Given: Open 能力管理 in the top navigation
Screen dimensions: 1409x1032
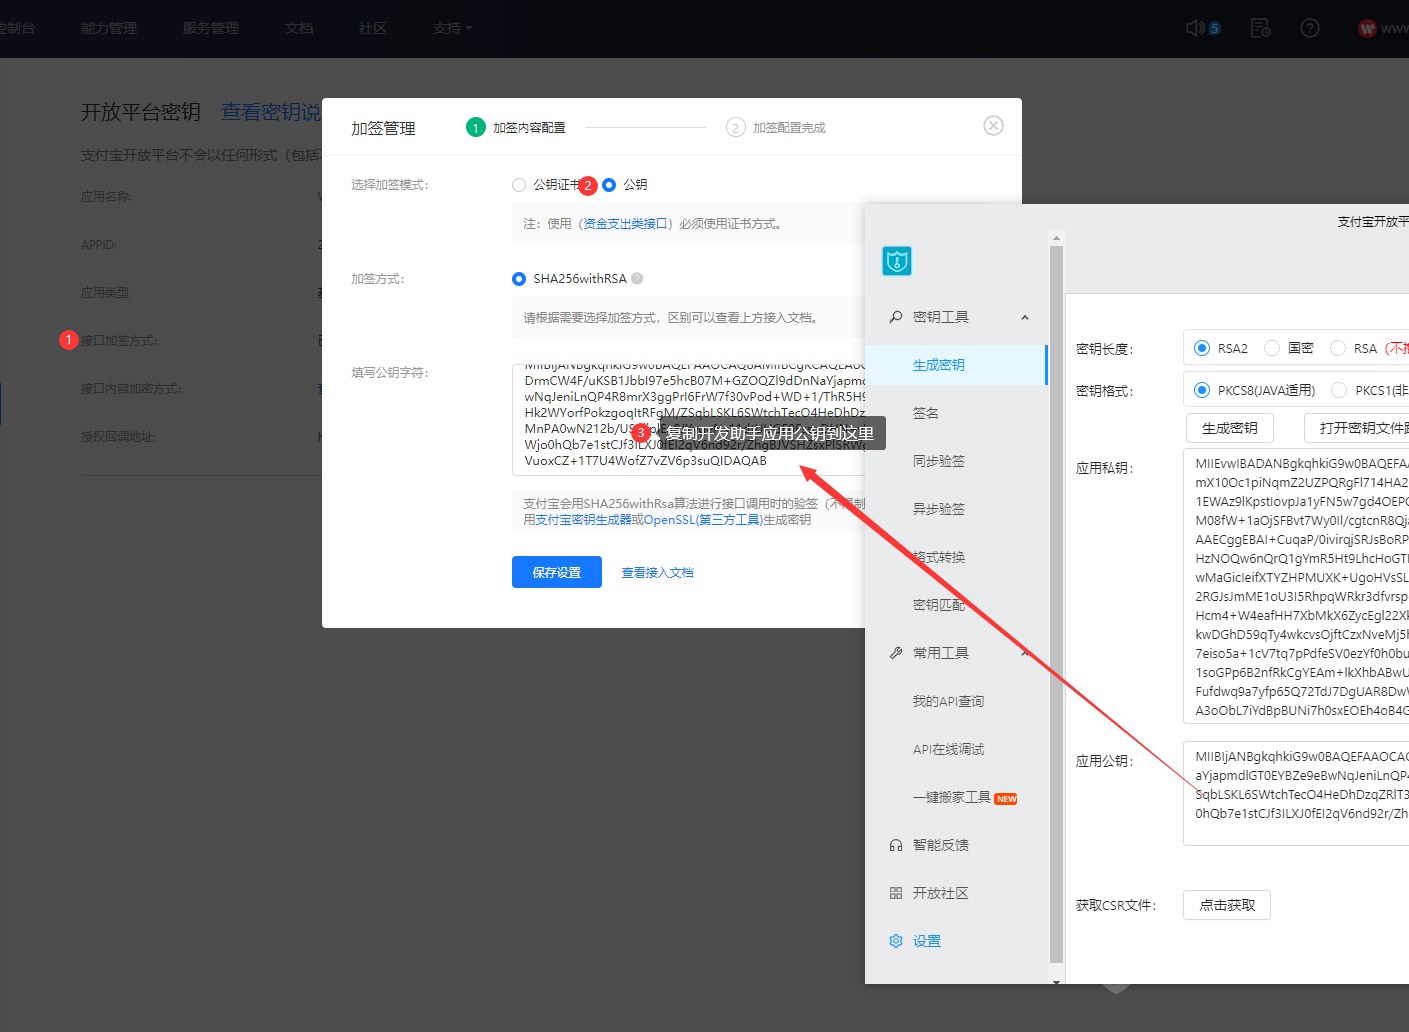Looking at the screenshot, I should pos(109,28).
